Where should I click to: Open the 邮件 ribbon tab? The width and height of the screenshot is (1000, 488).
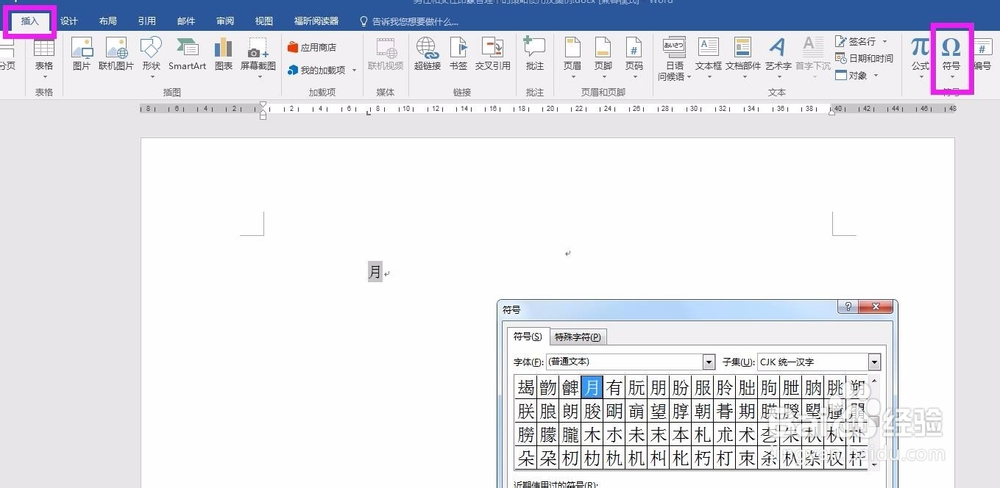click(x=186, y=21)
